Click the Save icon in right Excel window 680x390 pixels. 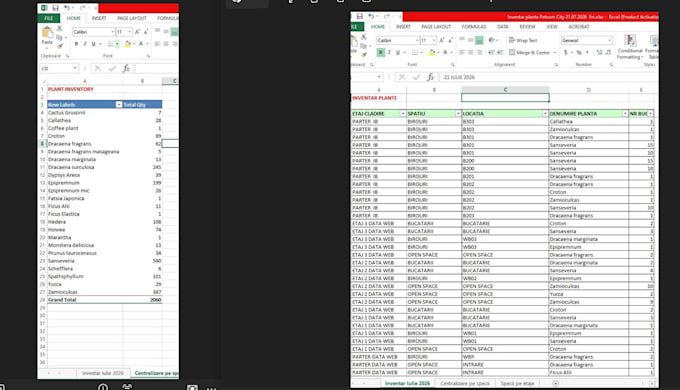[x=360, y=16]
